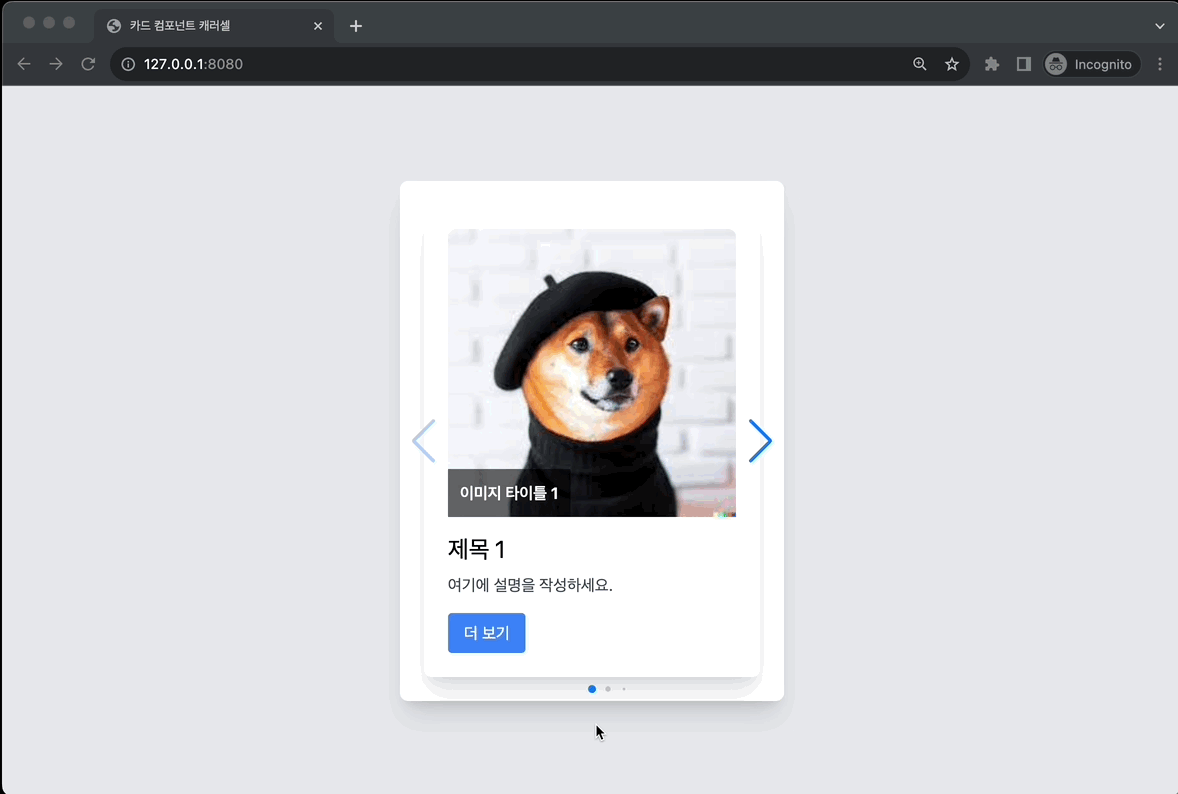Click the 이미지 타이틀 1 caption
This screenshot has height=794, width=1178.
(x=509, y=493)
